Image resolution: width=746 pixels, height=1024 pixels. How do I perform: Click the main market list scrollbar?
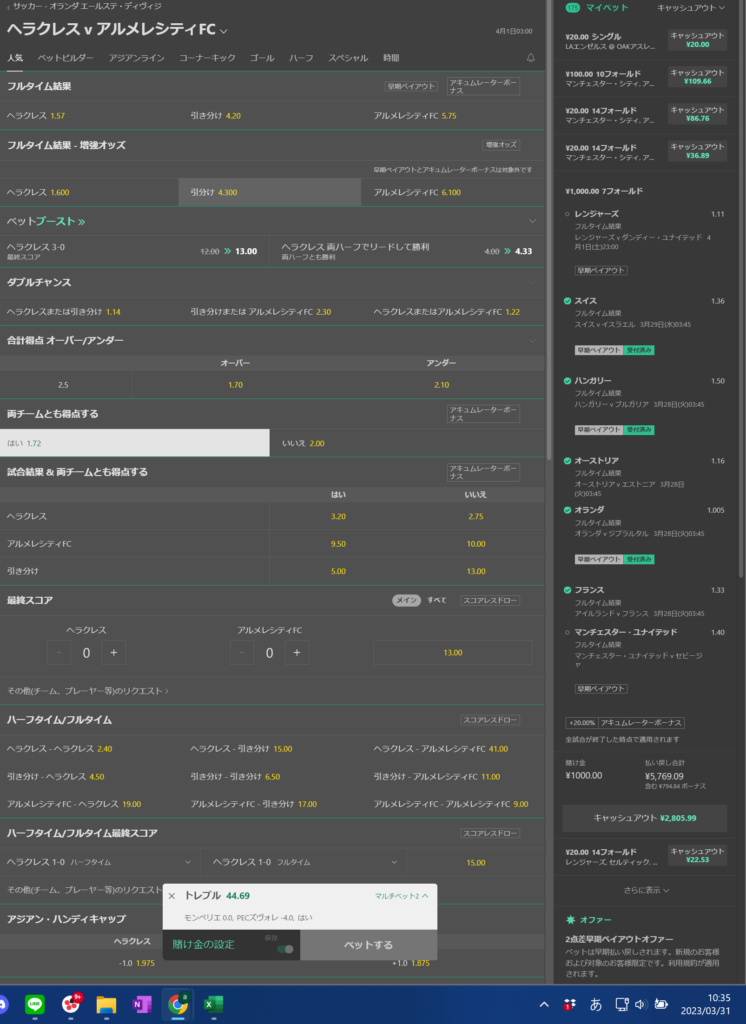(549, 229)
